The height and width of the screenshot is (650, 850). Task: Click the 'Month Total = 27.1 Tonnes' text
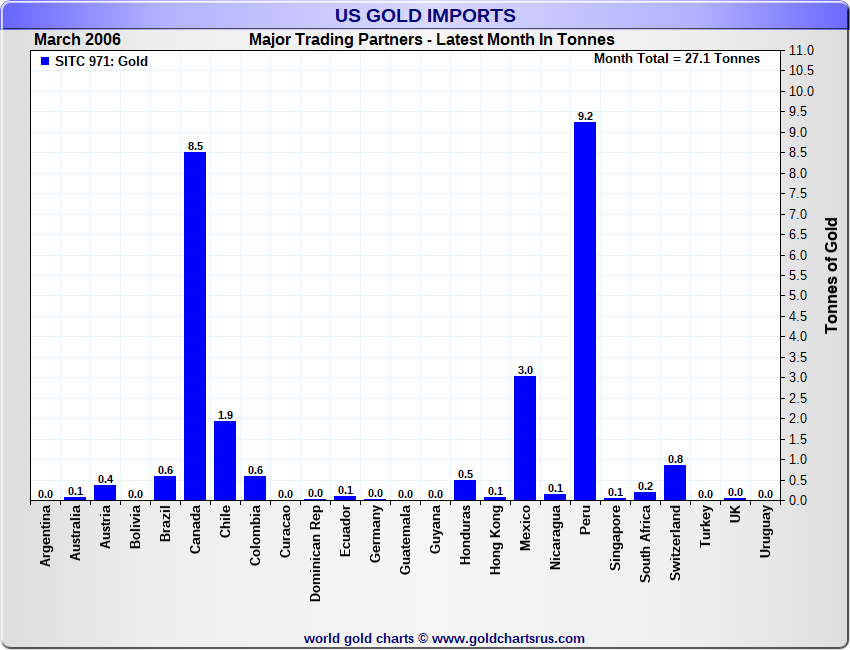click(677, 59)
